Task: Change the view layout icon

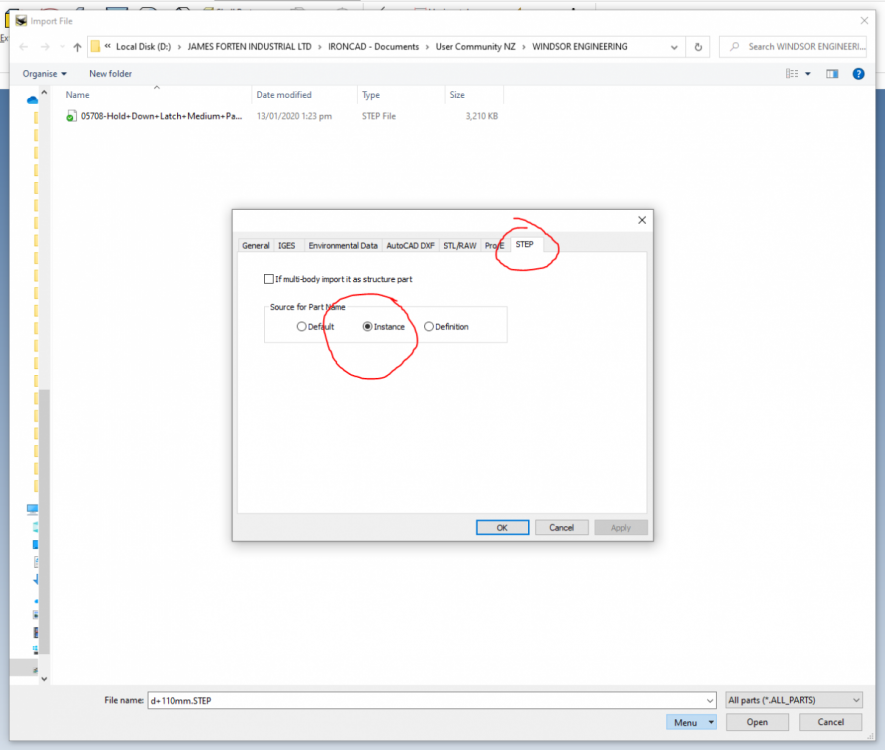Action: click(792, 74)
